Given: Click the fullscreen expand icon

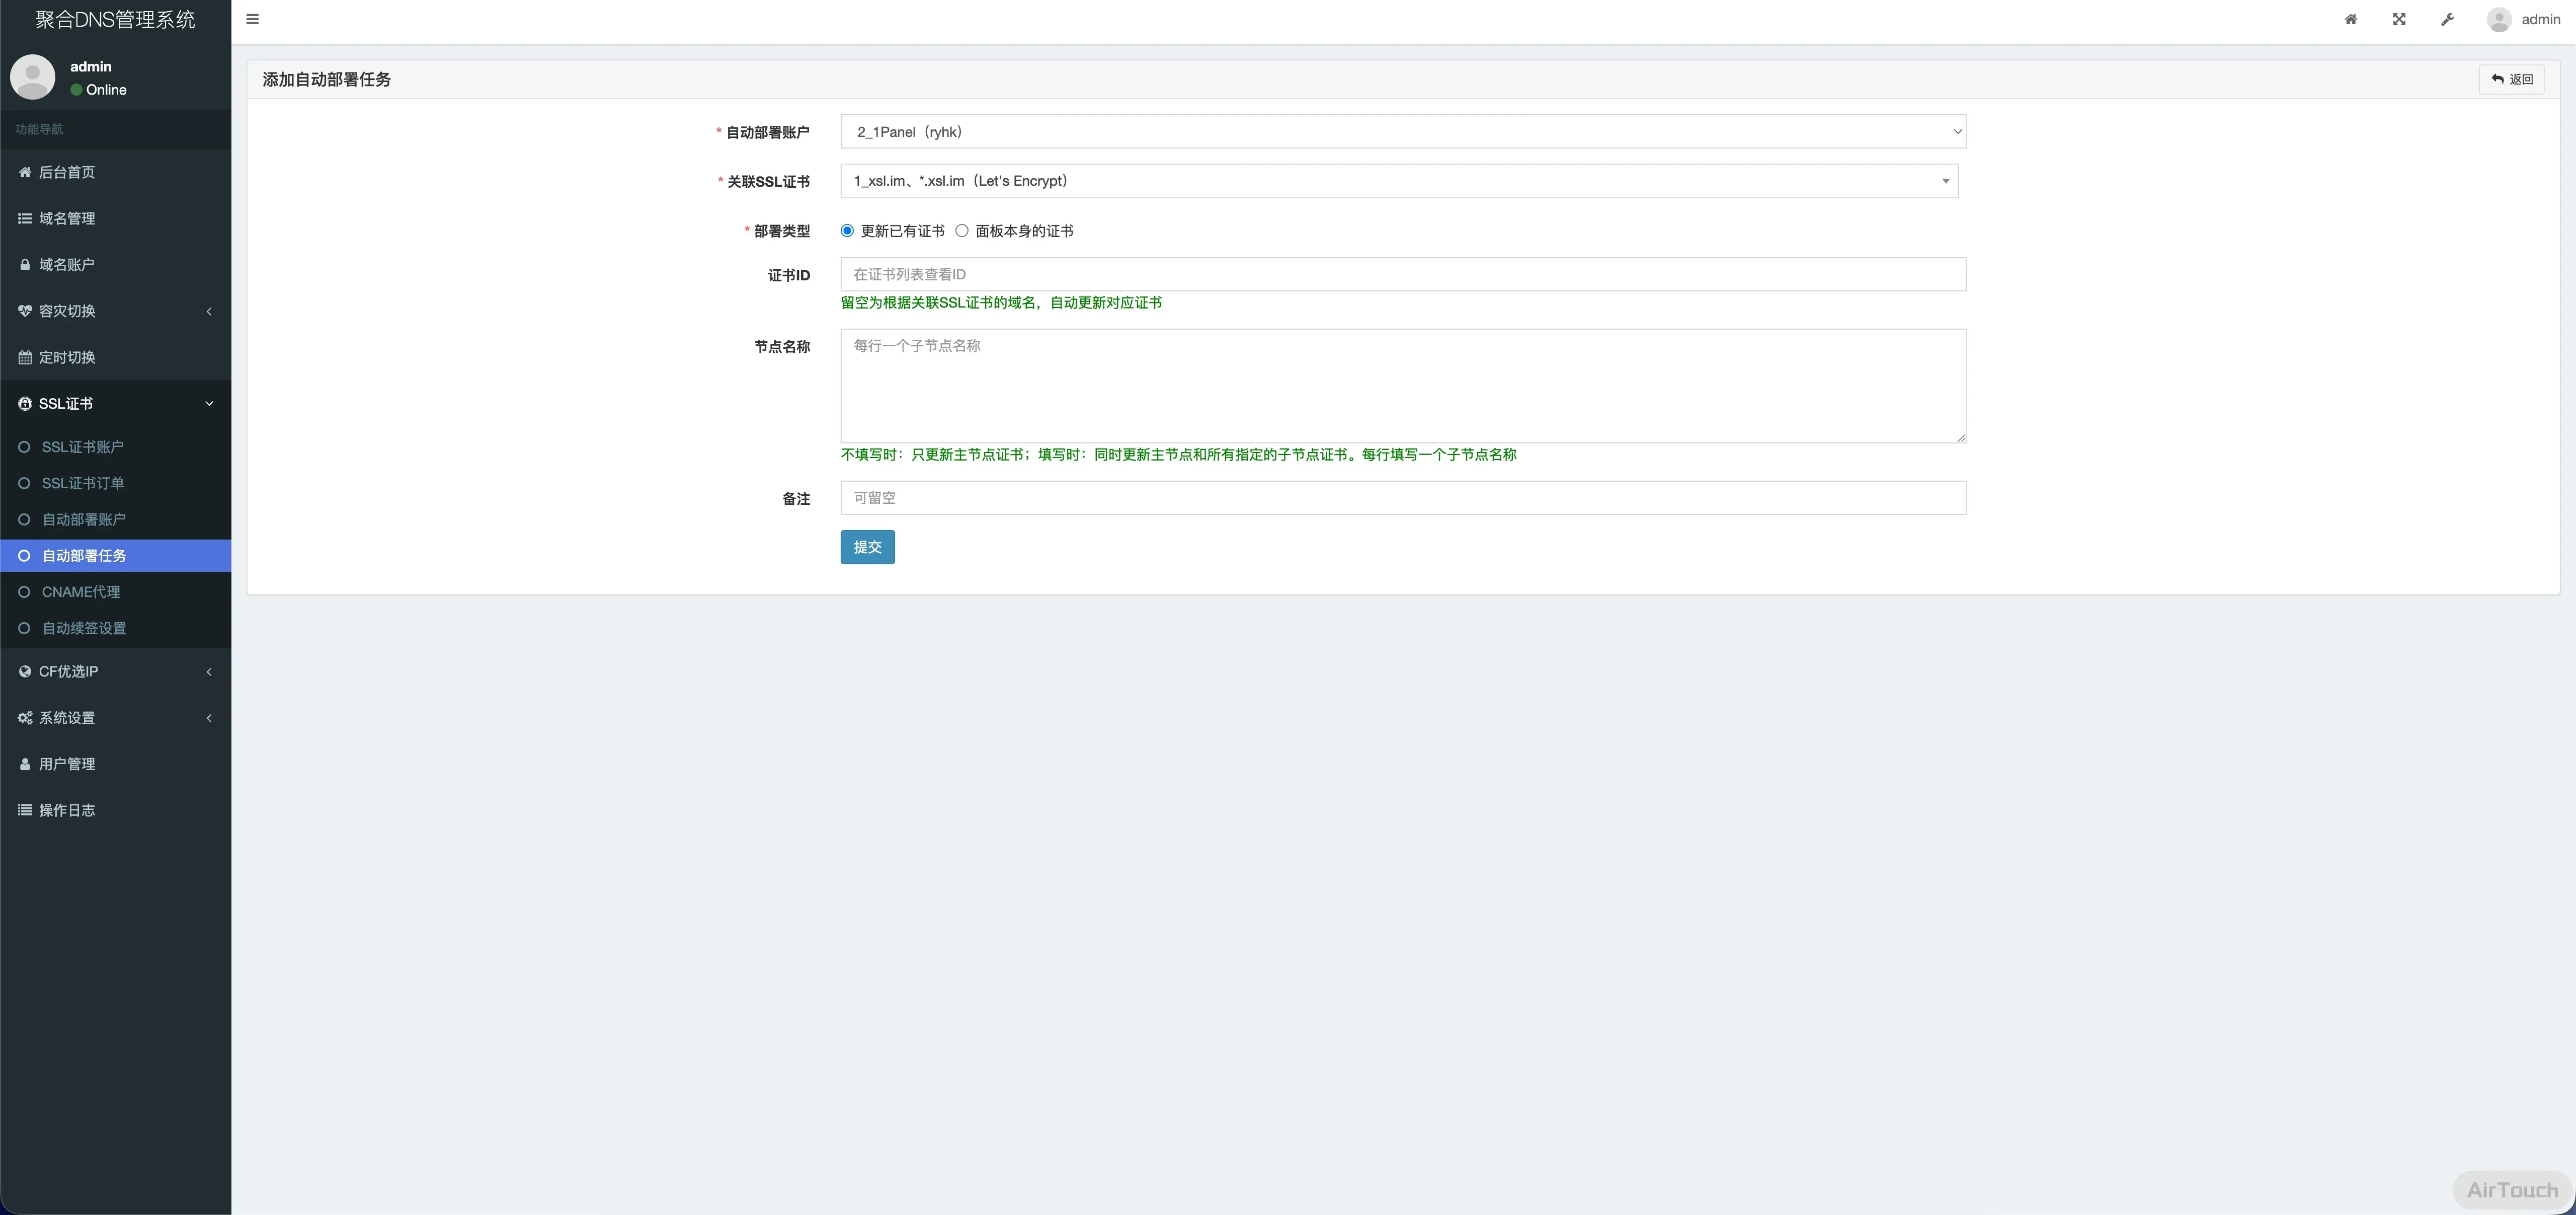Looking at the screenshot, I should coord(2399,19).
